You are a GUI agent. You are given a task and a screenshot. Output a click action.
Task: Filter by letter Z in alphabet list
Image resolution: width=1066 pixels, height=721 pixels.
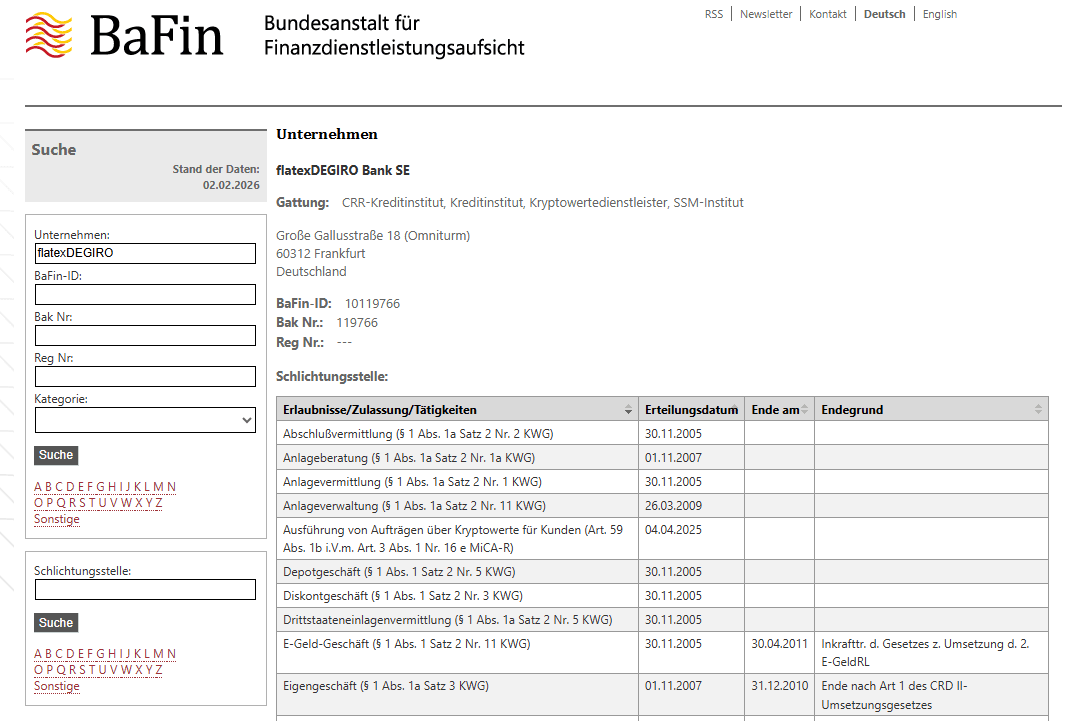coord(157,503)
